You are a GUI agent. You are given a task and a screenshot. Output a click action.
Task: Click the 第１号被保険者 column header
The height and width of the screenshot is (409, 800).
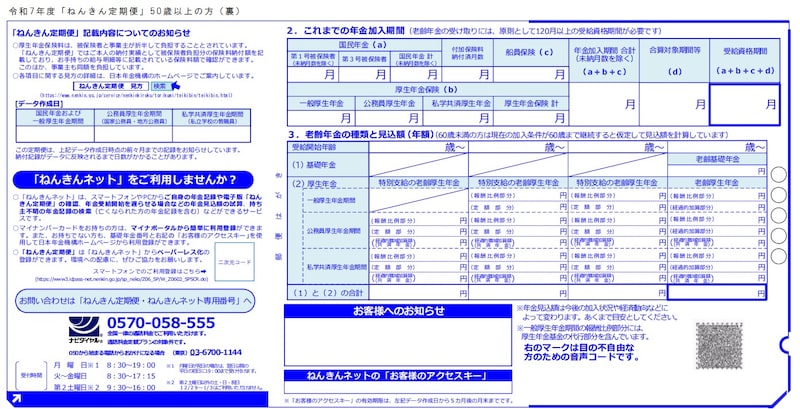pos(313,59)
